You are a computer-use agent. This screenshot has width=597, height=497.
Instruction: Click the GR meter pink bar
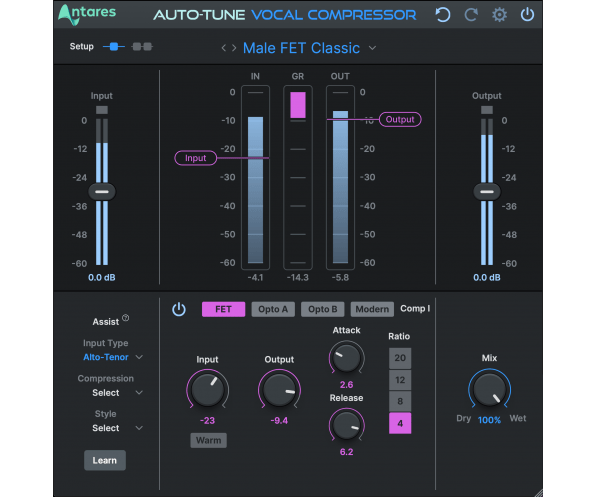298,105
